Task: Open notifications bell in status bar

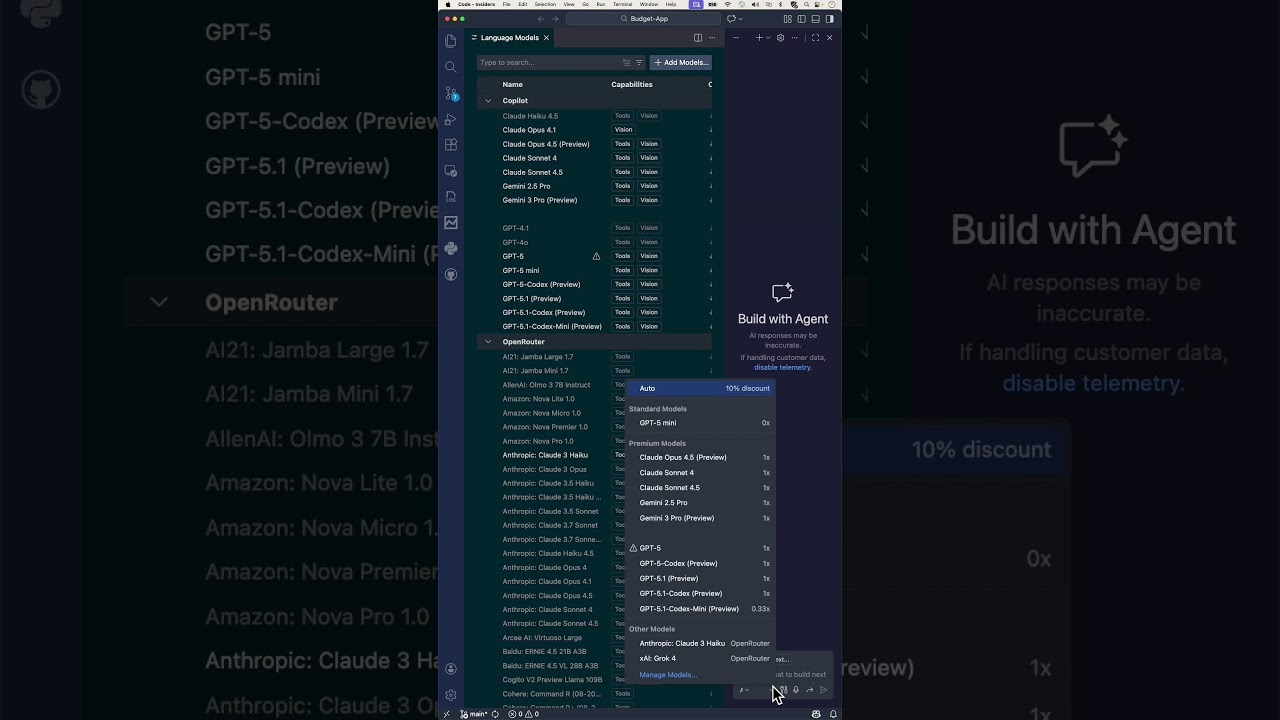Action: tap(833, 714)
